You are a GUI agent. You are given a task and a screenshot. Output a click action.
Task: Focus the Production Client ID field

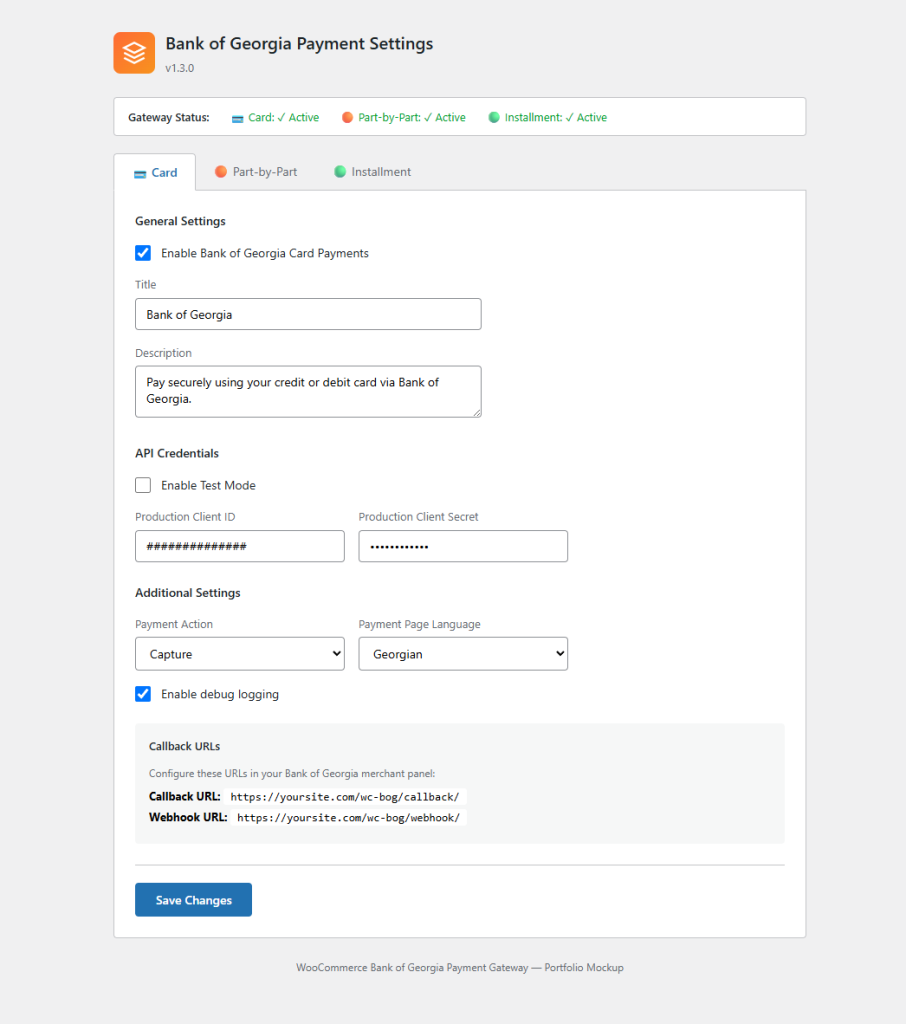tap(240, 546)
